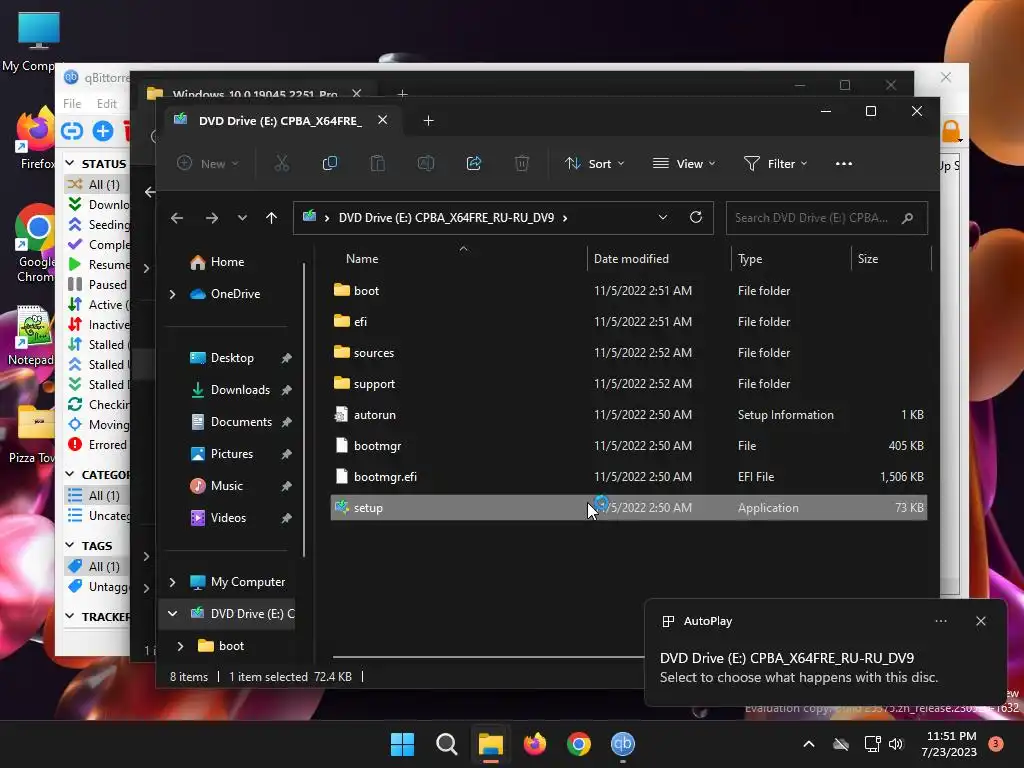Sort by the Type column header
The image size is (1024, 768).
click(750, 259)
